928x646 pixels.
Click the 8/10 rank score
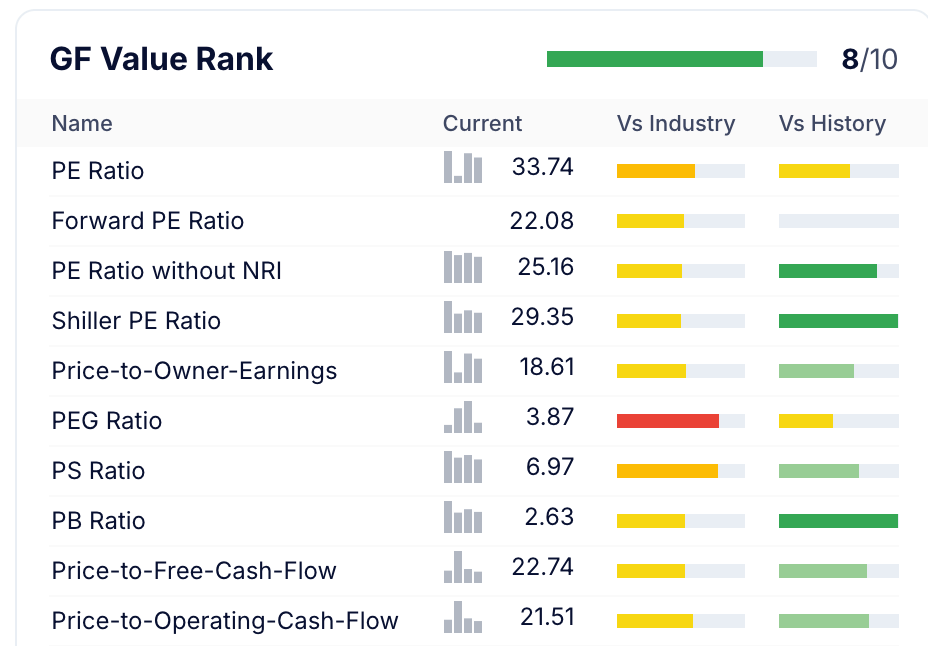click(869, 59)
